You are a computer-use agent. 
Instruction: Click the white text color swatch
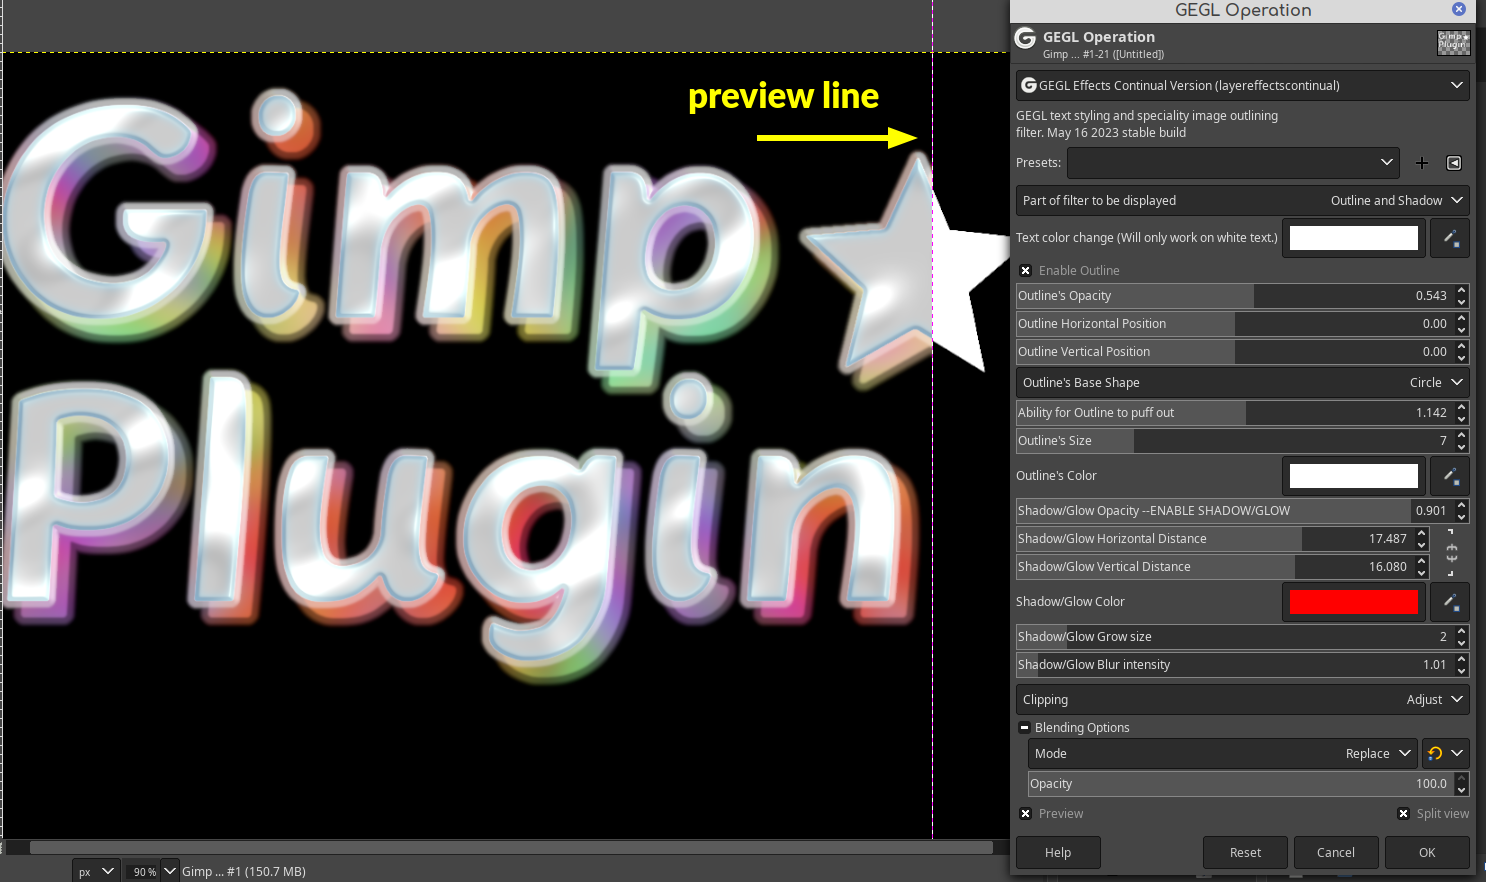pos(1354,238)
